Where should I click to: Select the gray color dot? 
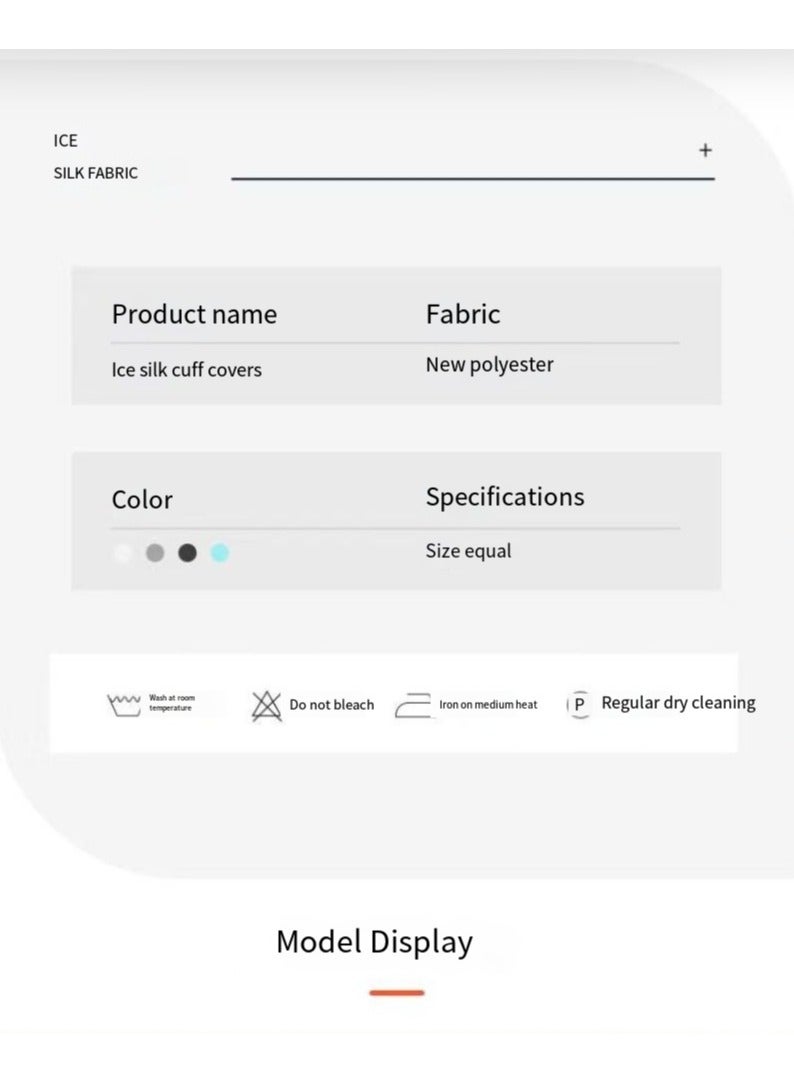tap(155, 553)
